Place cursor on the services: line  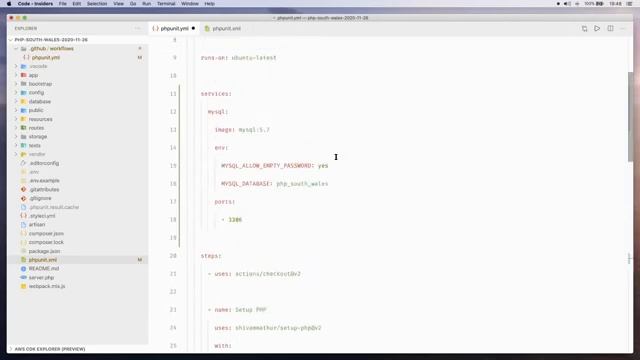(216, 94)
